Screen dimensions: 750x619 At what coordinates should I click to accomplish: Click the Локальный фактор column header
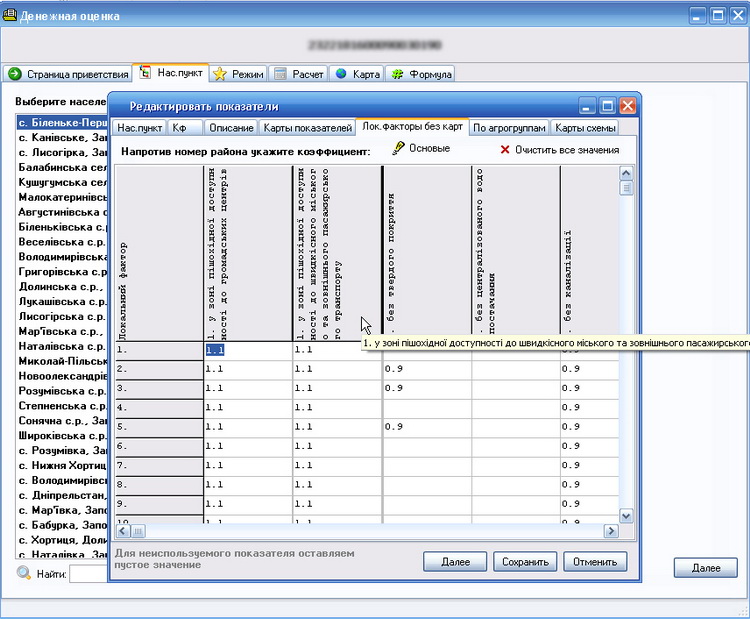coord(159,253)
